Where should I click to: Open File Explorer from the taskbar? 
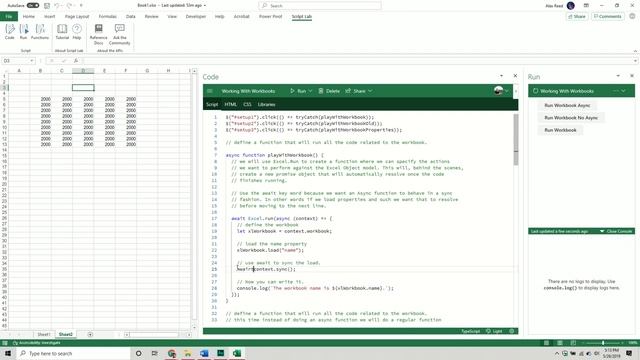coord(188,353)
